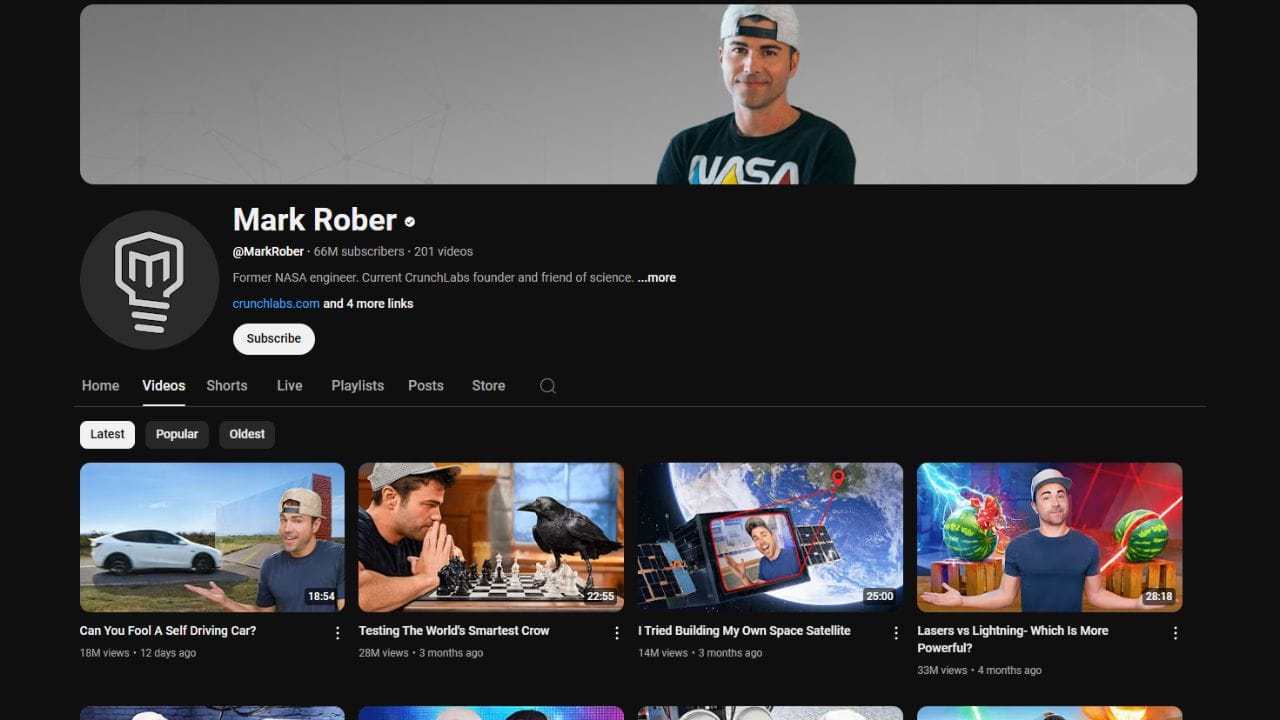Select the Latest sort chip

click(107, 434)
